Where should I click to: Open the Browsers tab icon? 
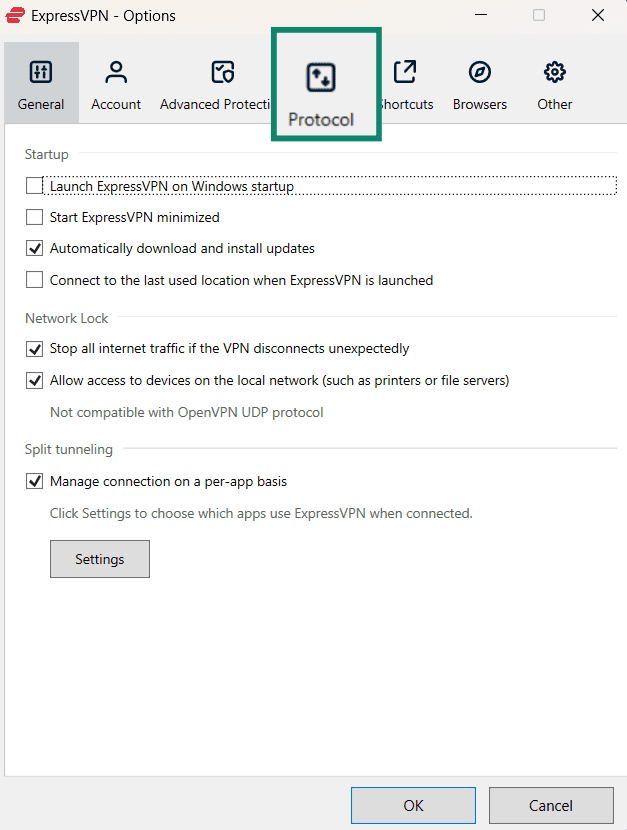coord(479,72)
